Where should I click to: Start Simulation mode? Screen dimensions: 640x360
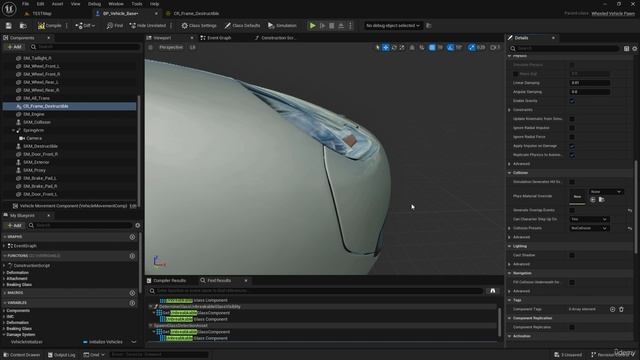(282, 26)
